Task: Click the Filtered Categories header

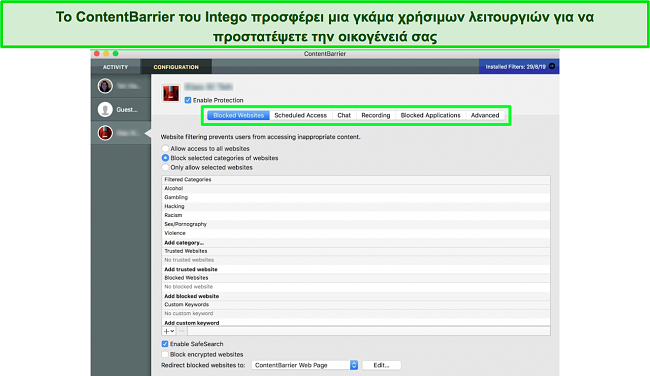Action: point(356,180)
